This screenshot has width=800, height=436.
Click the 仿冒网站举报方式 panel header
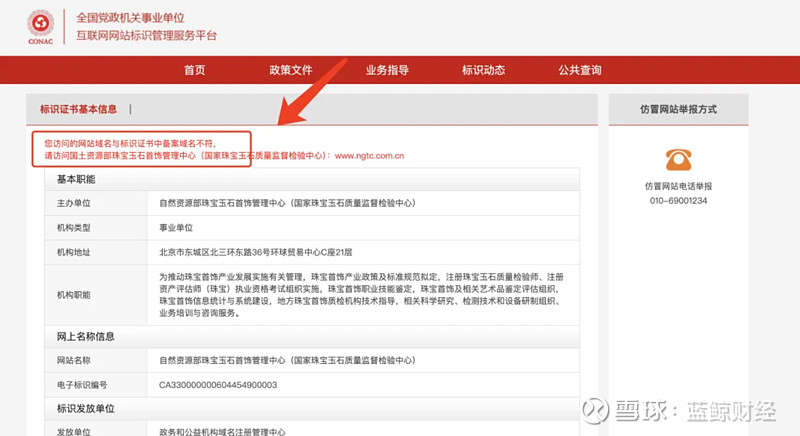coord(678,109)
